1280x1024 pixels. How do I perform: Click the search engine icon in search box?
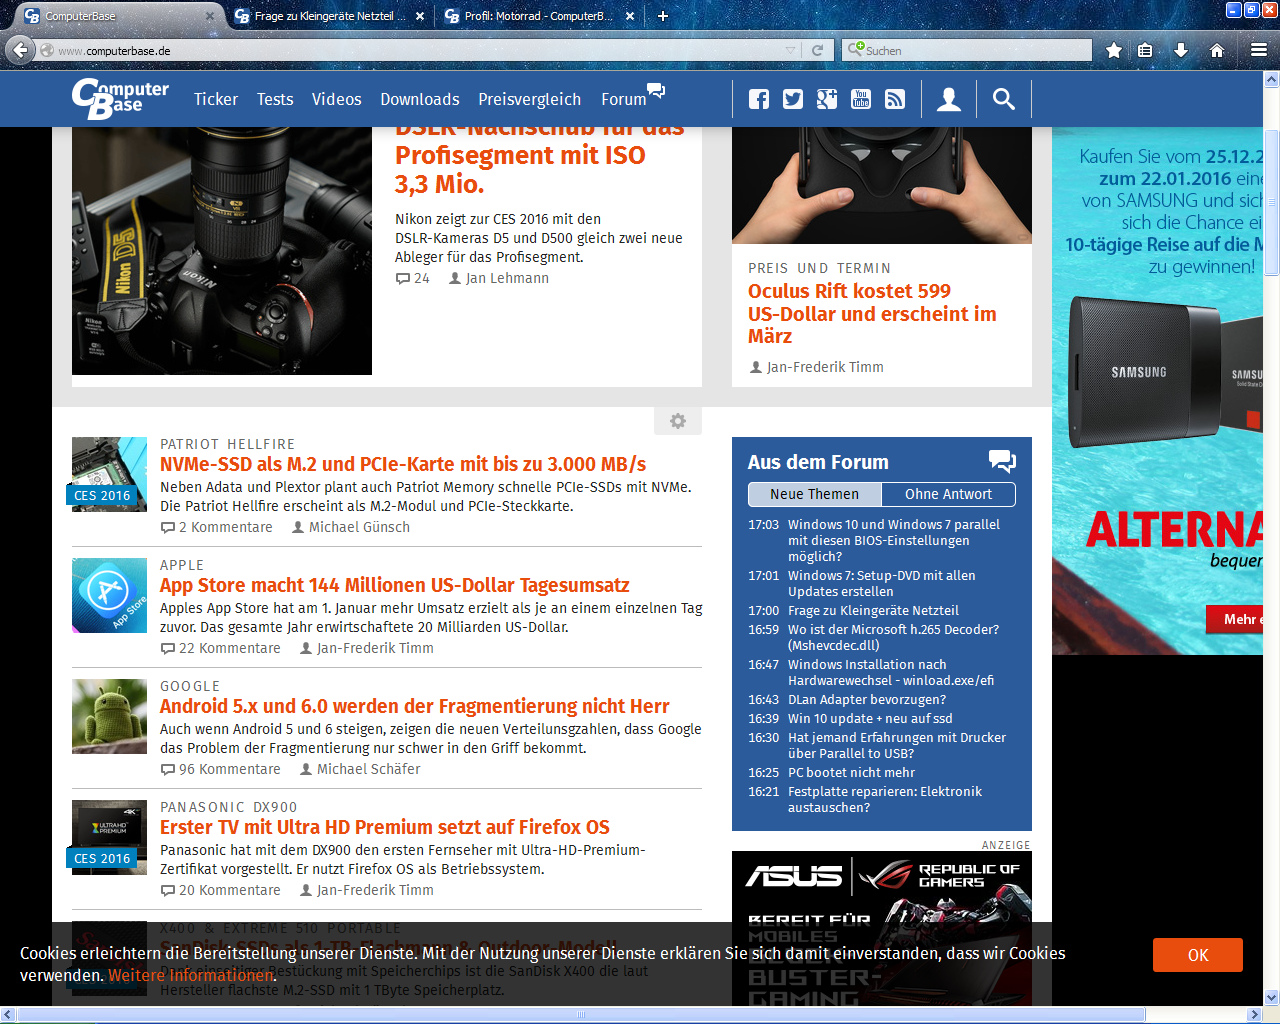click(855, 49)
